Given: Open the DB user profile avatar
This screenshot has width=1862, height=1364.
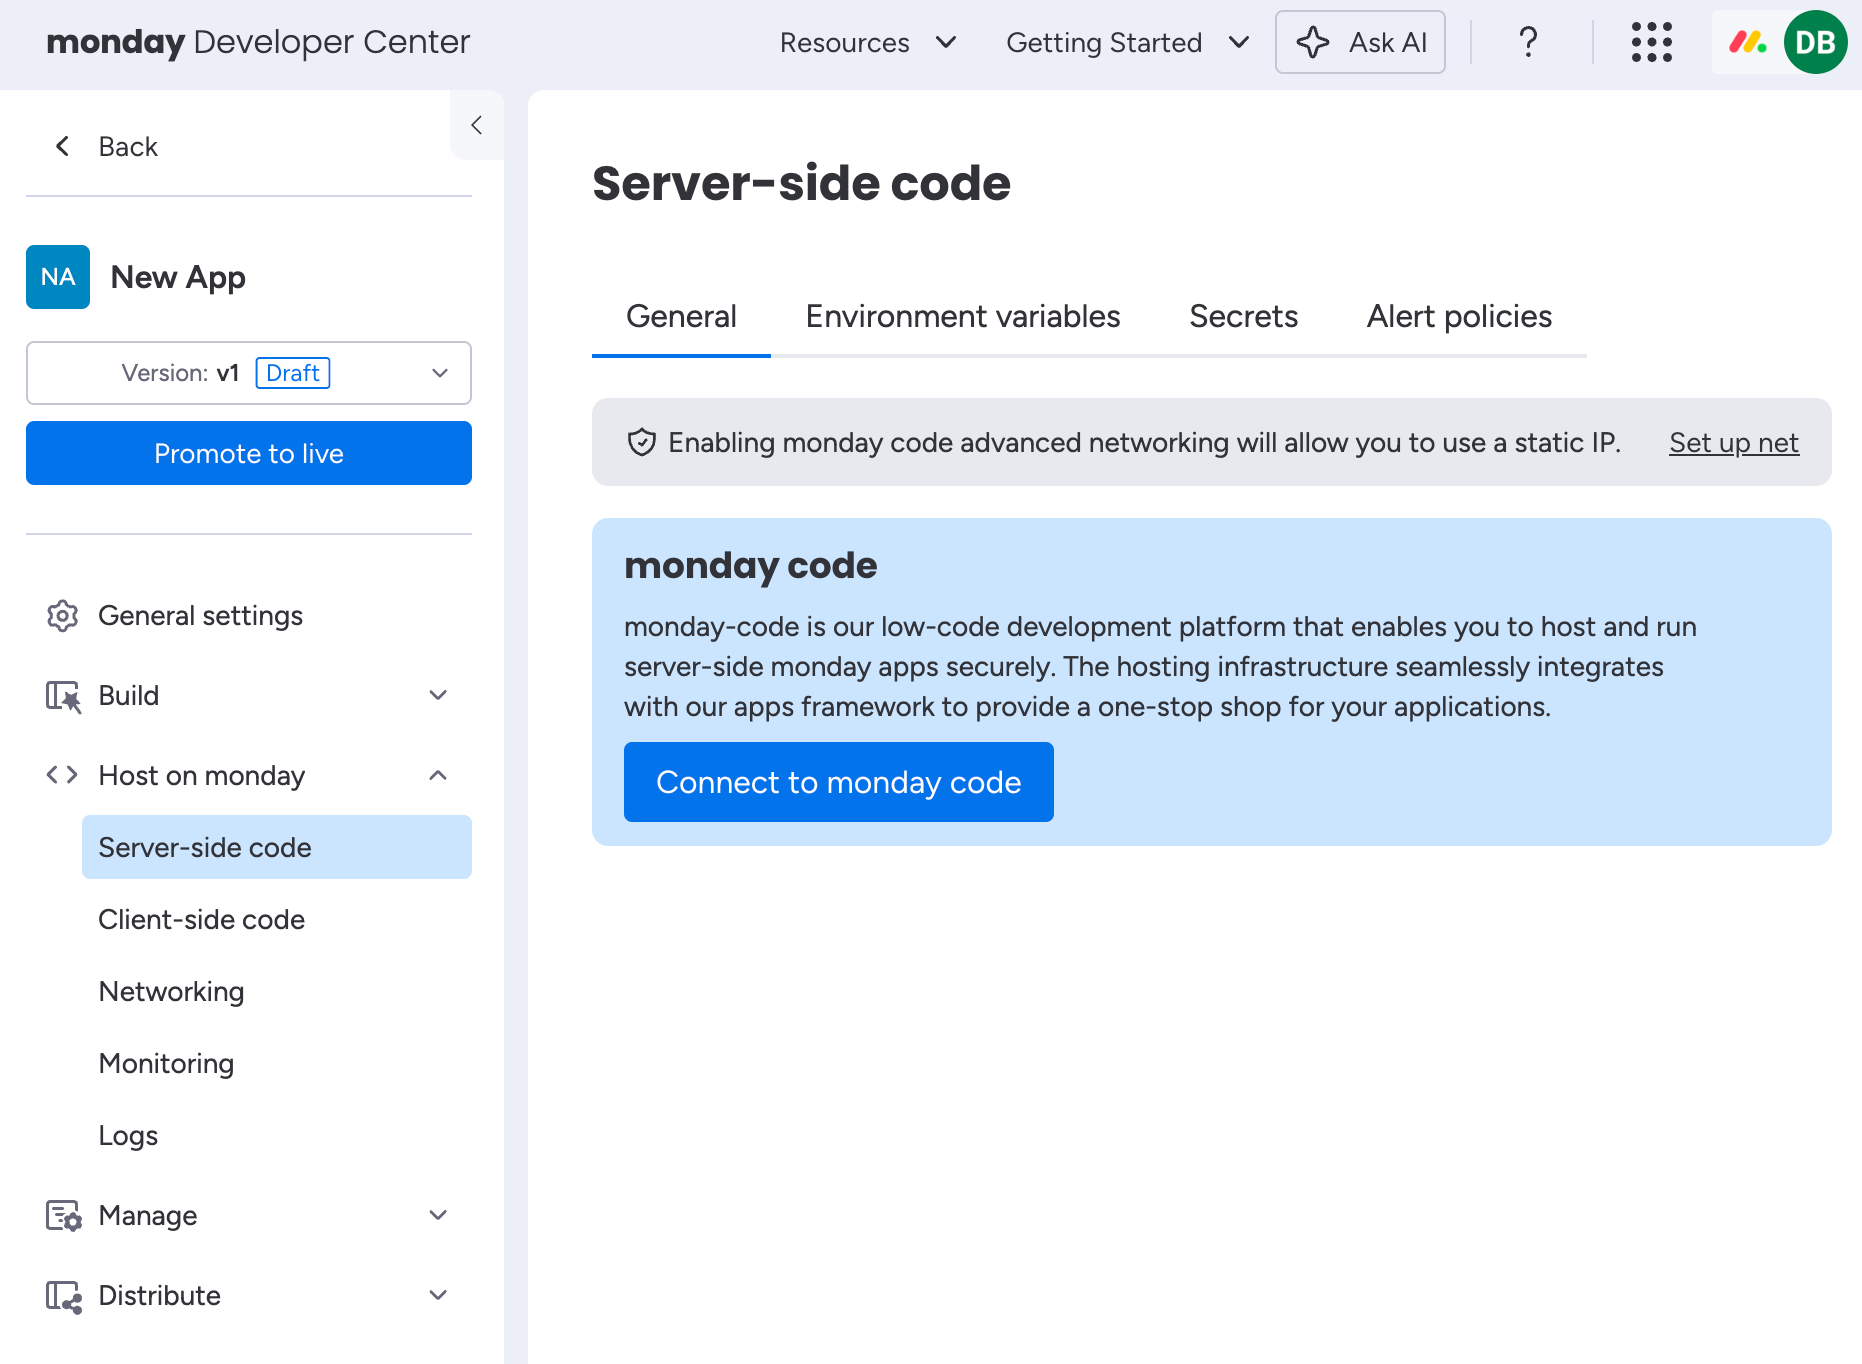Looking at the screenshot, I should point(1815,42).
